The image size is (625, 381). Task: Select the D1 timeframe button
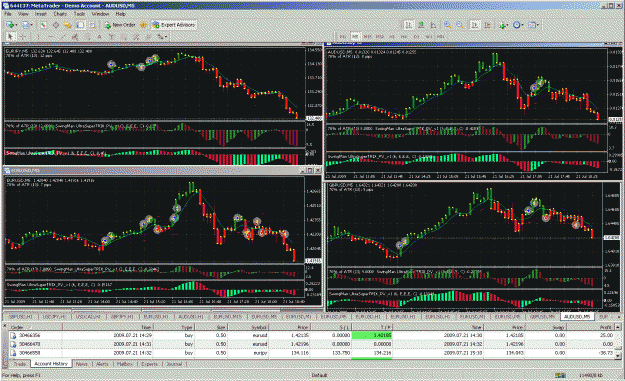(x=416, y=37)
